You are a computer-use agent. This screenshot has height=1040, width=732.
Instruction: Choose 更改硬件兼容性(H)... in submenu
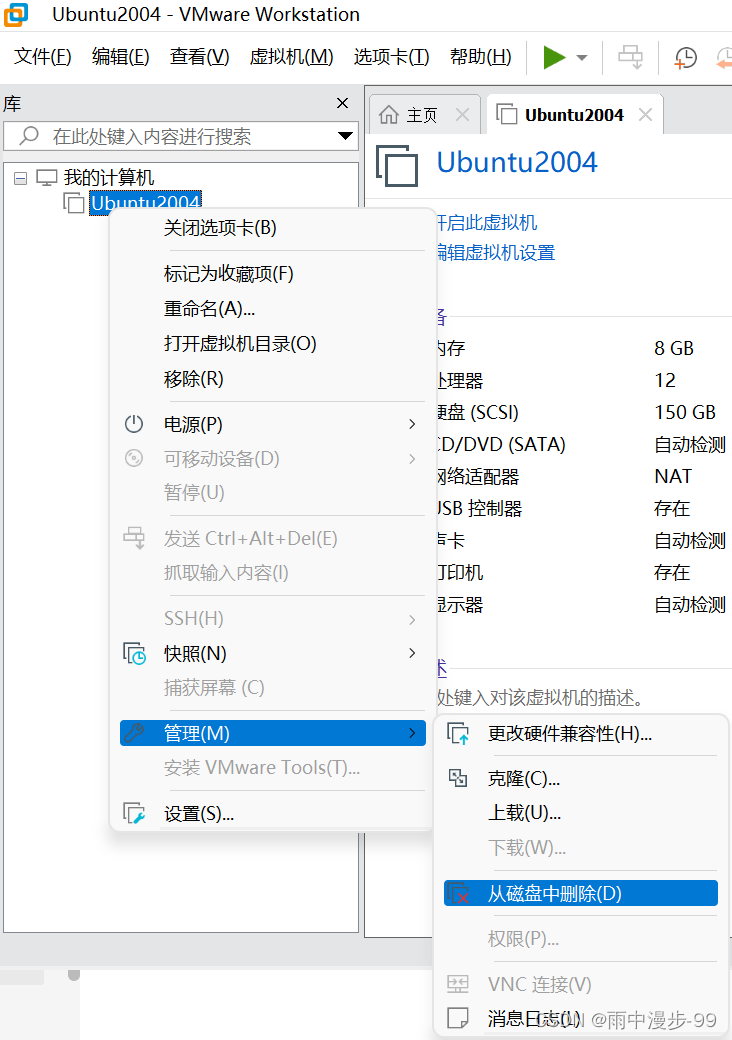(x=581, y=734)
